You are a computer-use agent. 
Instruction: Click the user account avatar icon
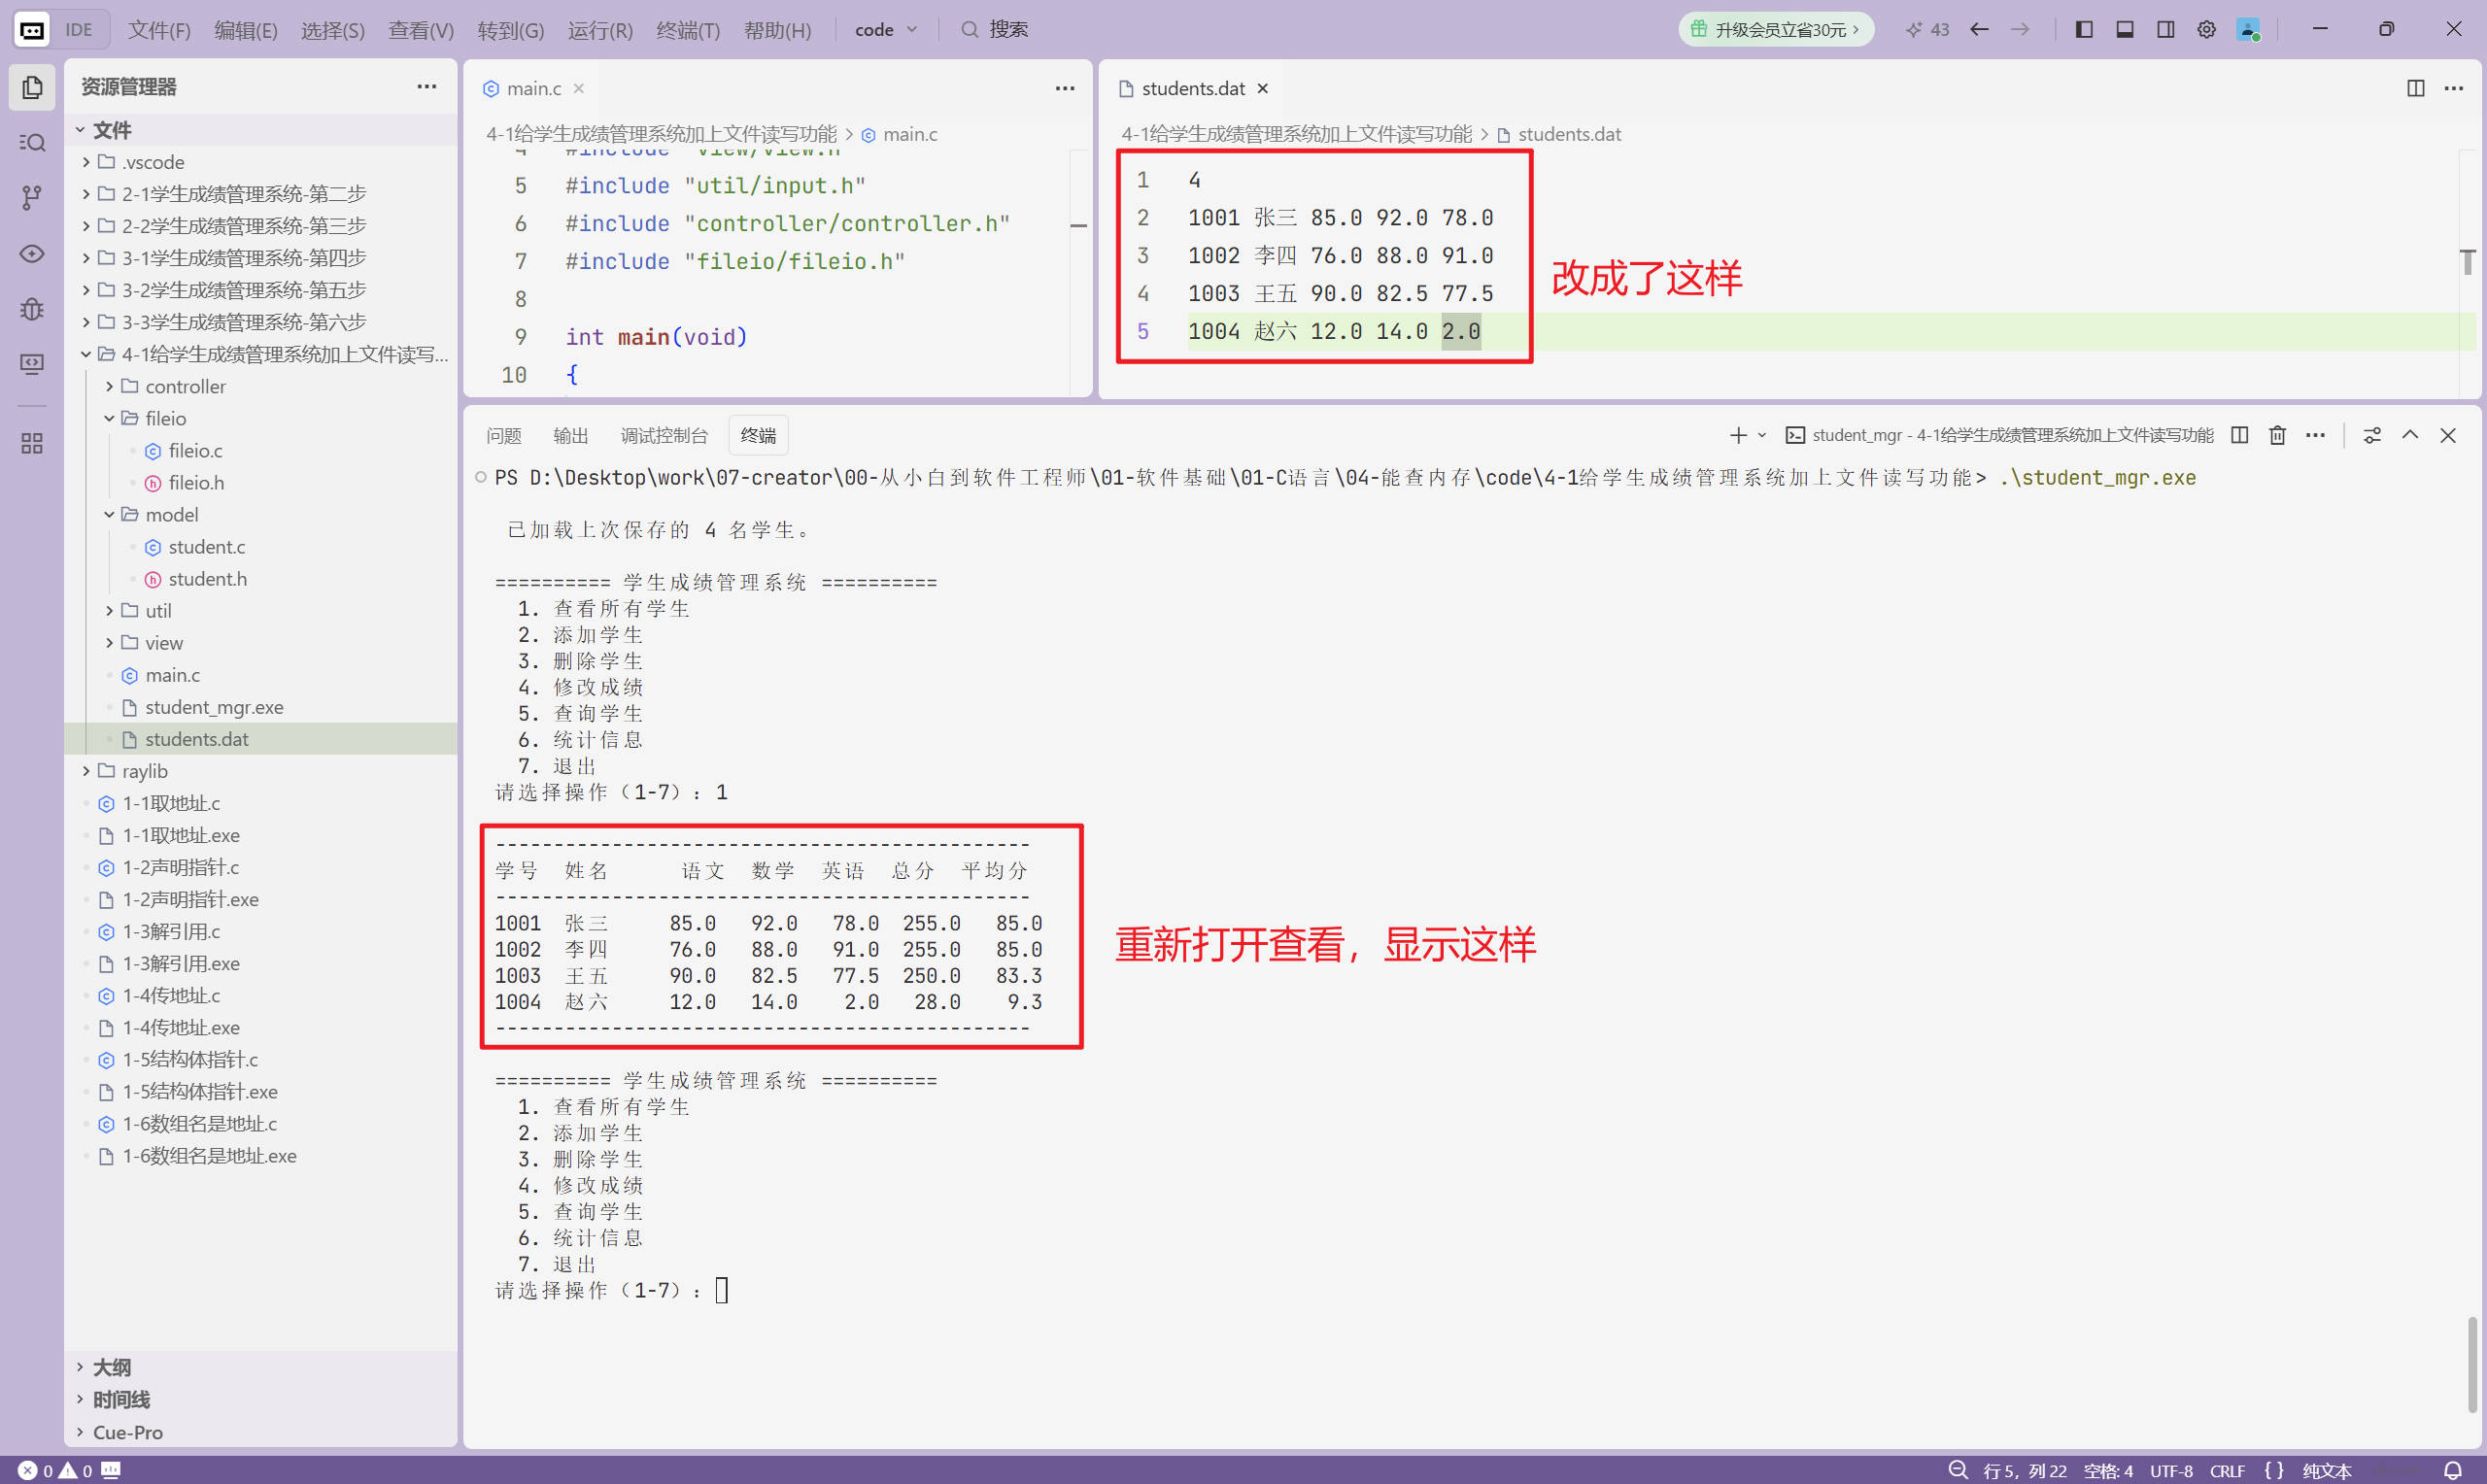click(2248, 30)
